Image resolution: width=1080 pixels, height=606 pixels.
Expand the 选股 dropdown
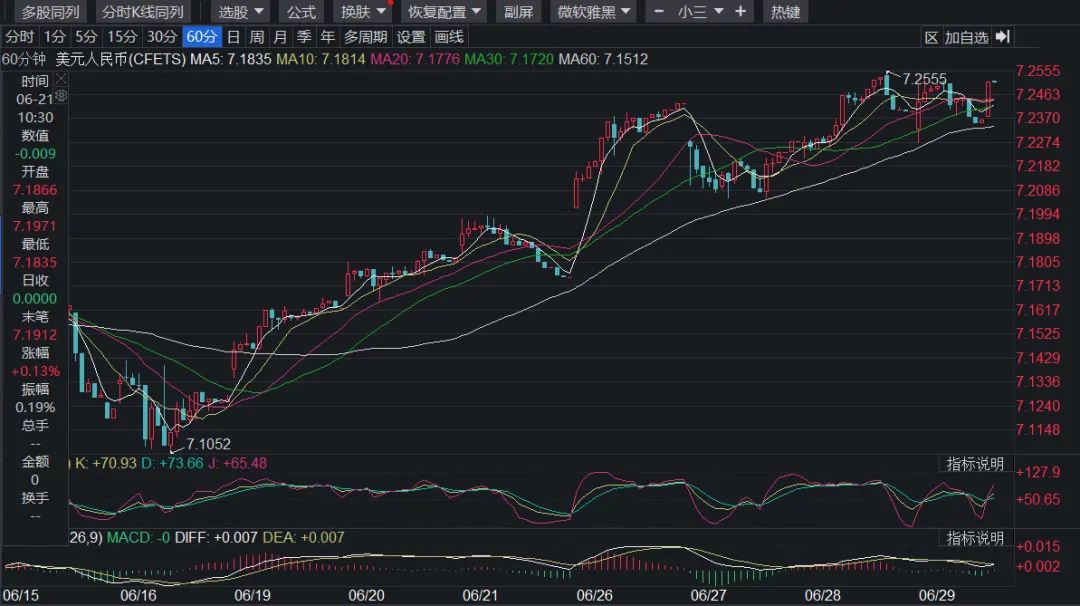pos(240,12)
